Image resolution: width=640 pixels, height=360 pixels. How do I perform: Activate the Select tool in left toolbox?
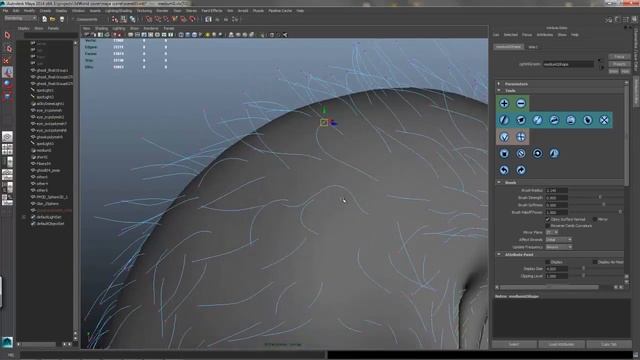click(7, 36)
